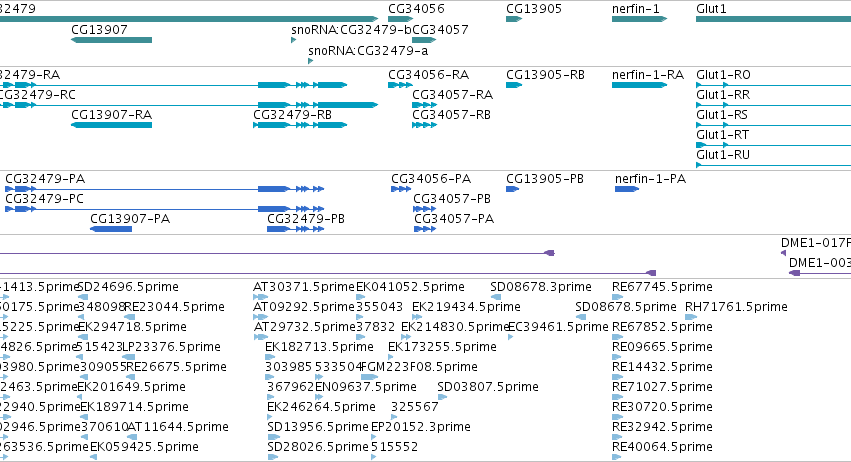Open EST RE09665.5prime
This screenshot has width=851, height=462.
pos(662,347)
